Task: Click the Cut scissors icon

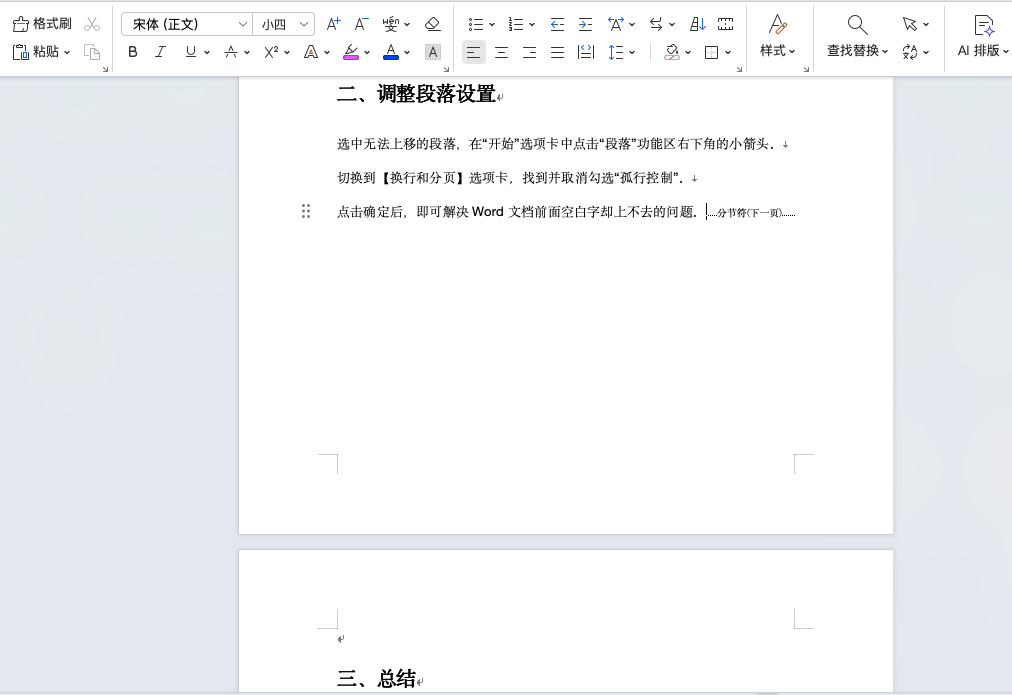Action: coord(91,23)
